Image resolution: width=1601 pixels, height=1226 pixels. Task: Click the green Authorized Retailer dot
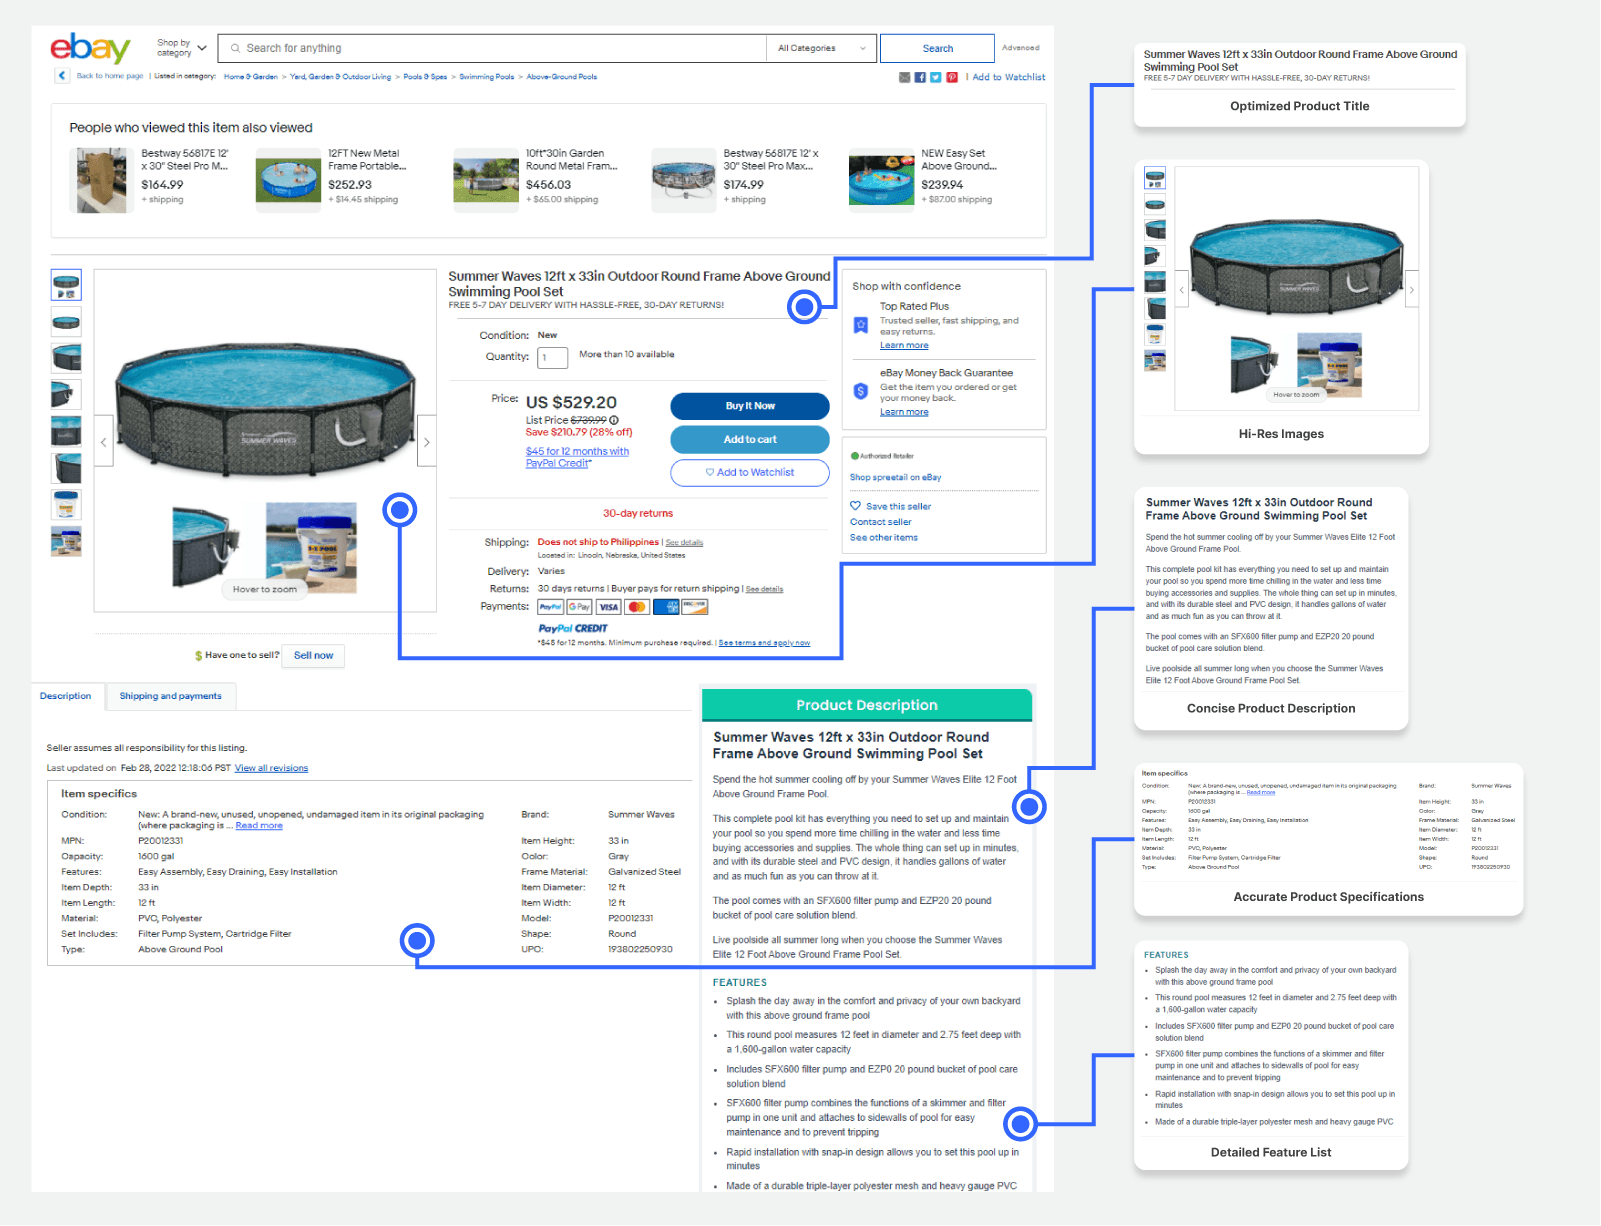click(855, 456)
